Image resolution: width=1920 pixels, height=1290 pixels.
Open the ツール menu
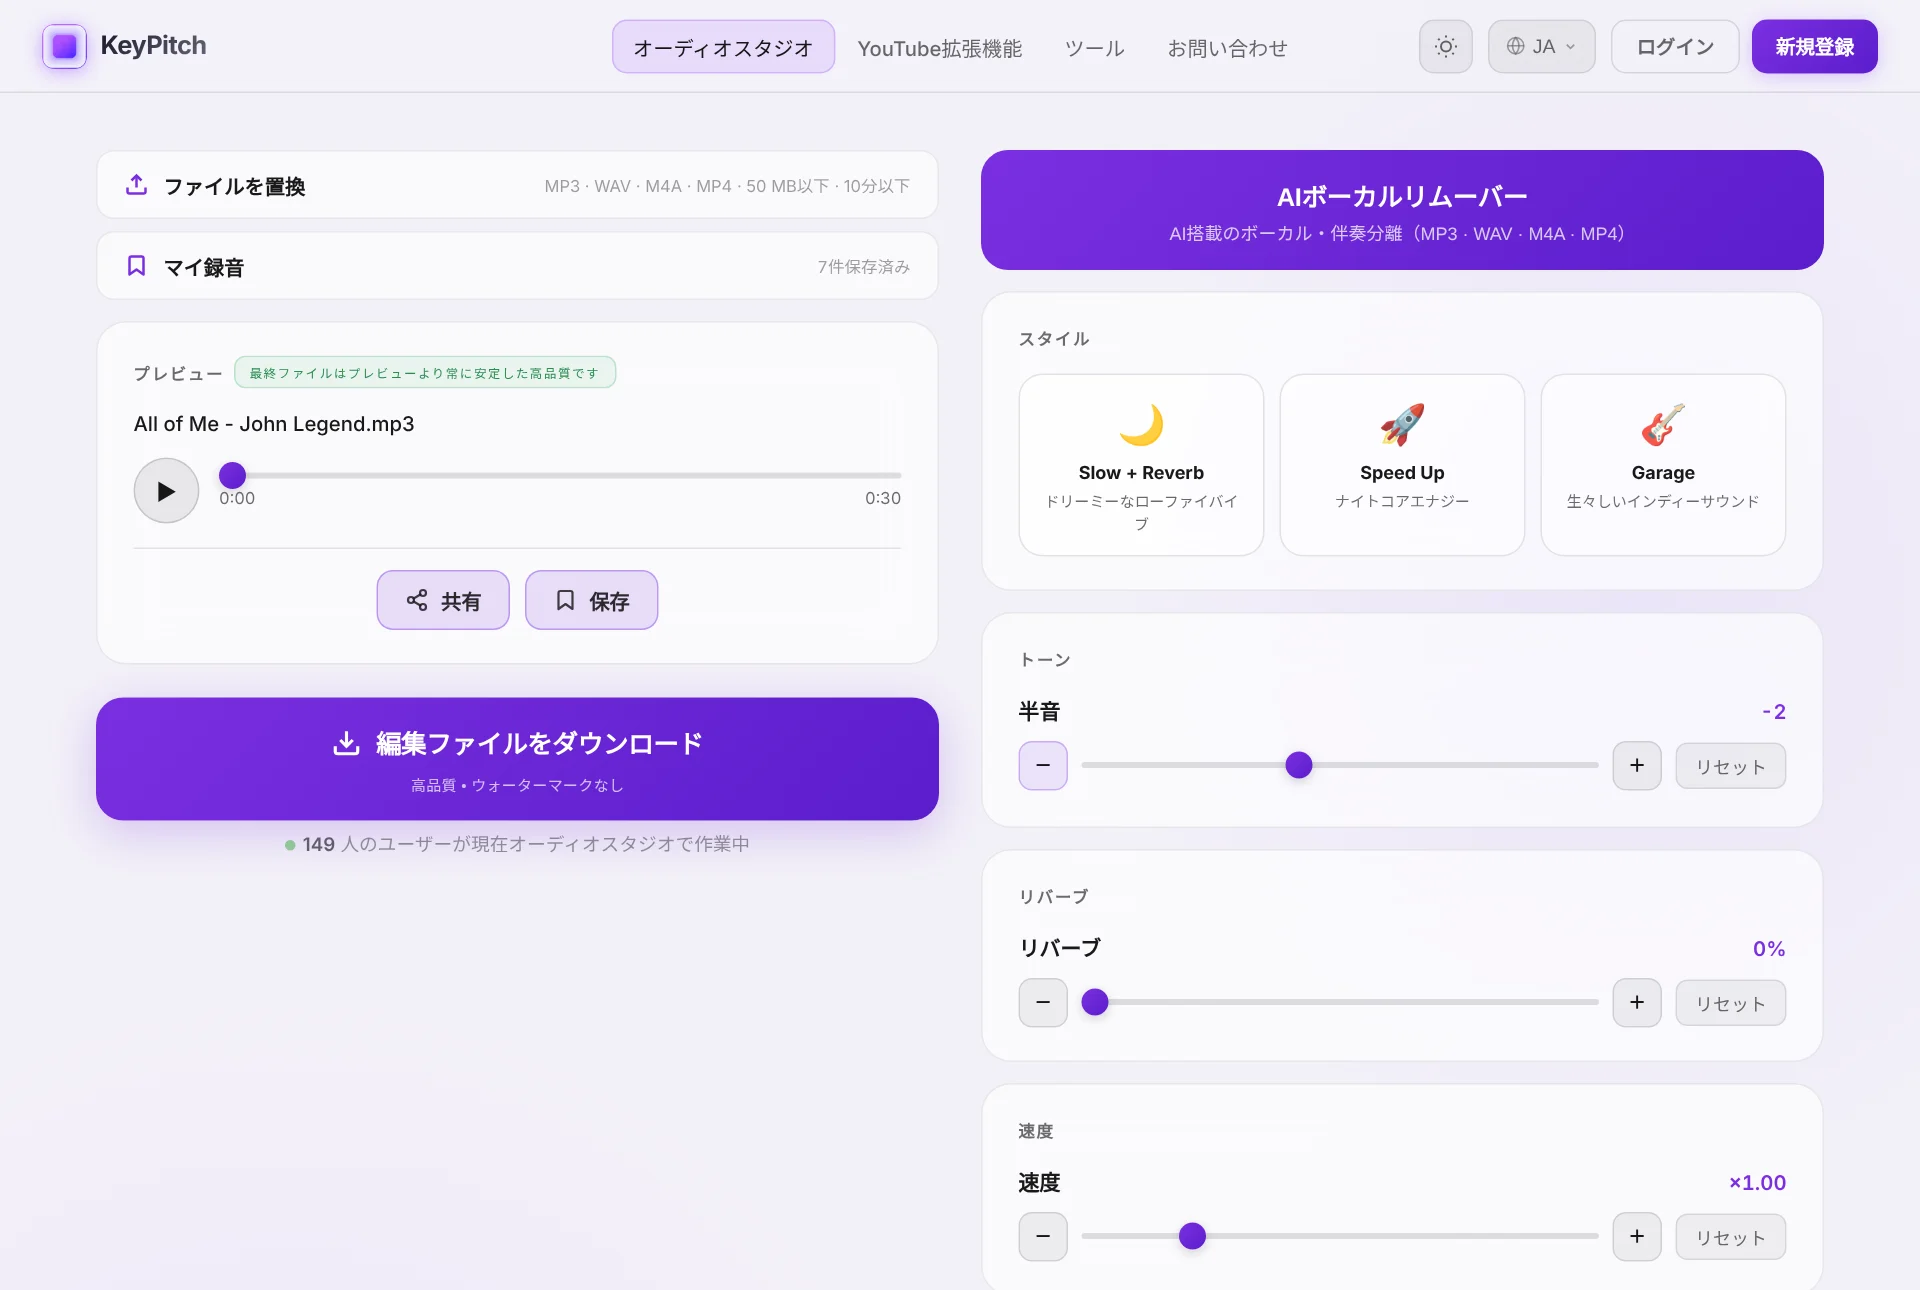coord(1094,47)
